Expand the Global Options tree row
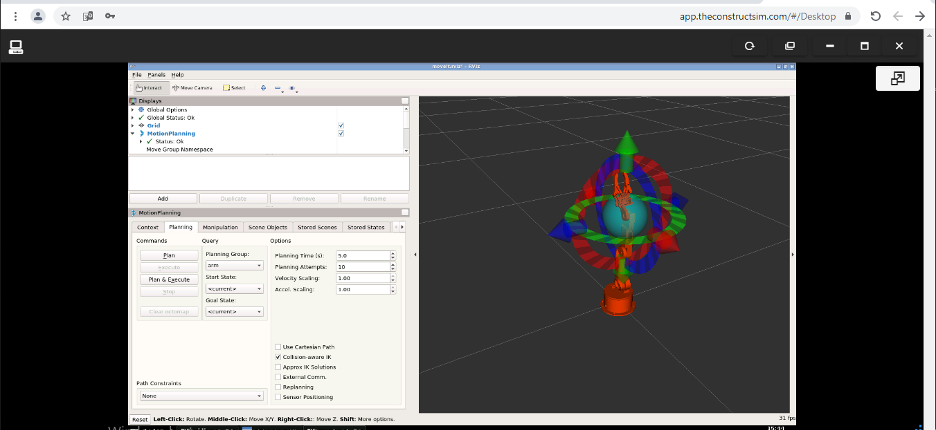 133,110
